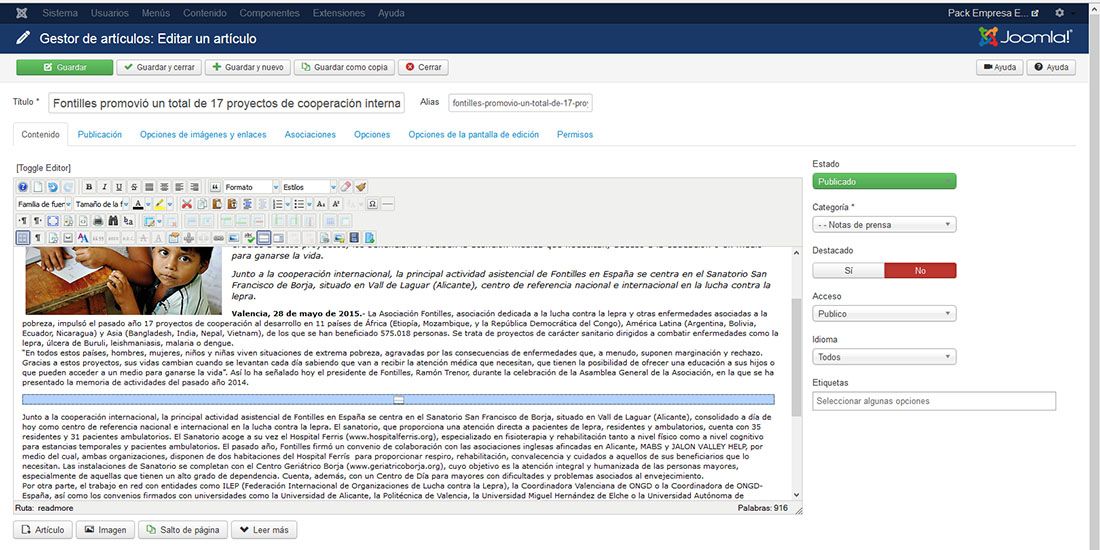Open search with the binoculars icon
This screenshot has height=550, width=1100.
pos(113,221)
